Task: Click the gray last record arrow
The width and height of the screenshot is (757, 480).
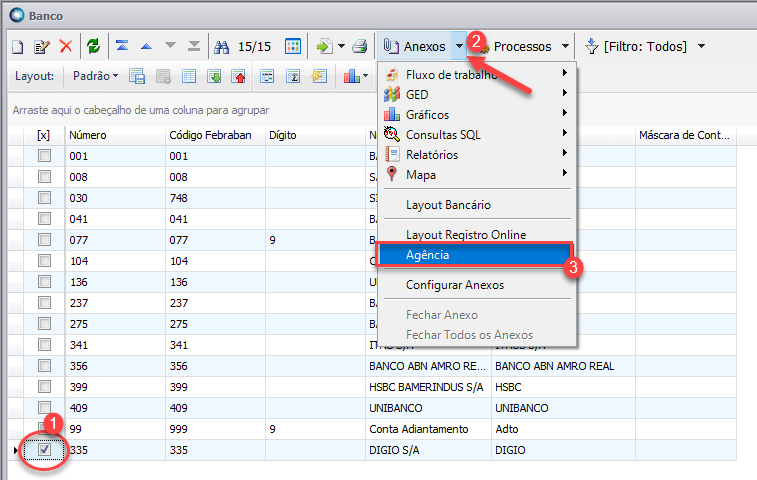Action: click(194, 46)
